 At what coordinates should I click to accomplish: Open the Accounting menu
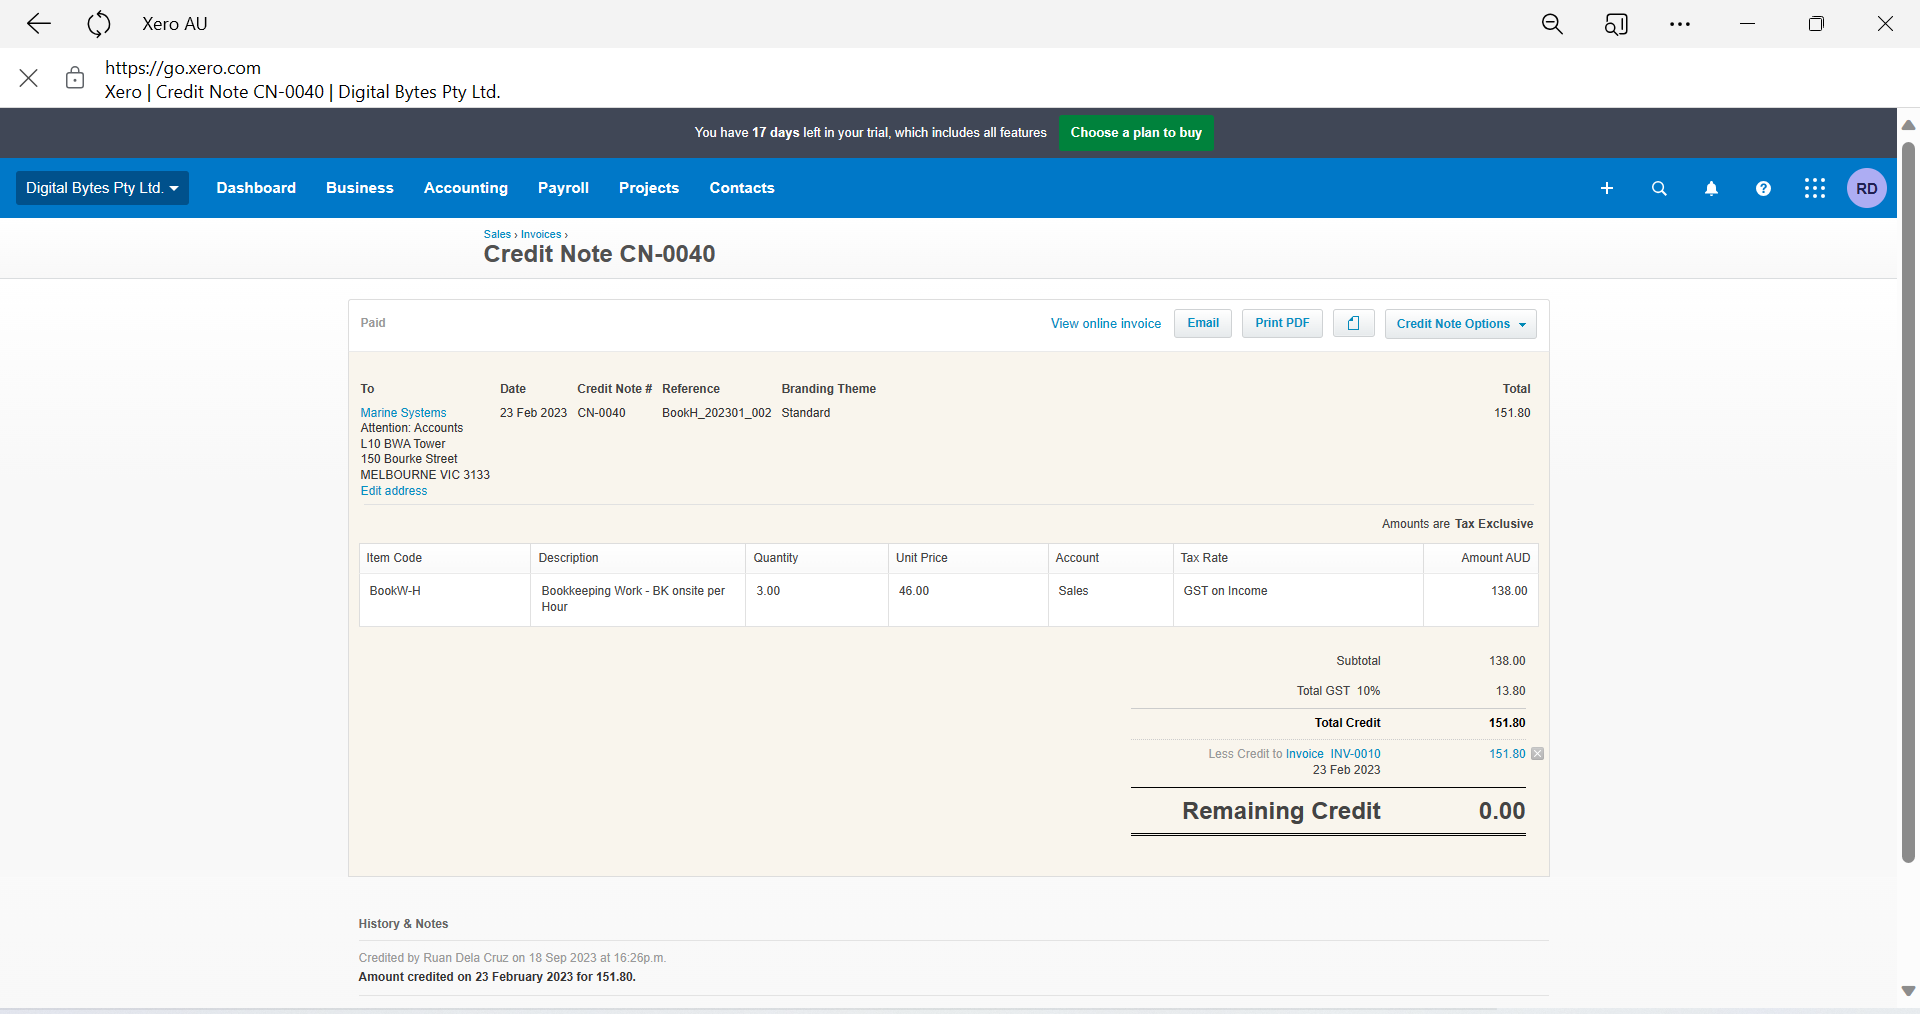pyautogui.click(x=466, y=188)
